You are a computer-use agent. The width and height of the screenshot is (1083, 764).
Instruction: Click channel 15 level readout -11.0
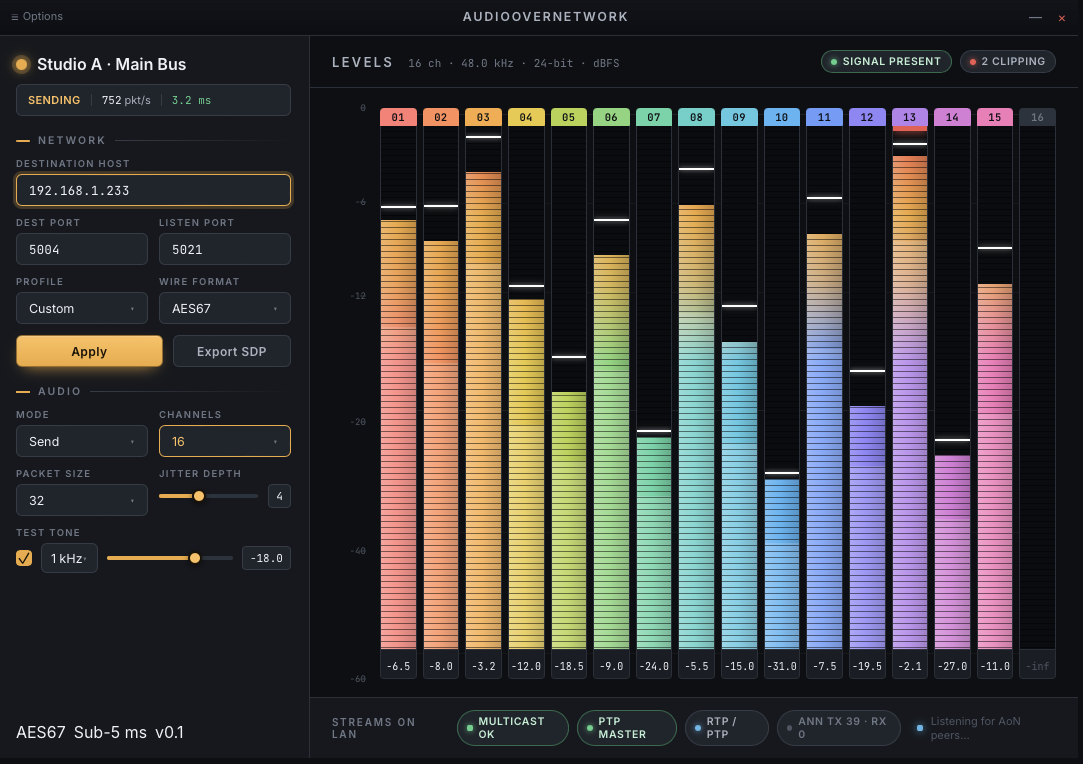click(x=995, y=666)
